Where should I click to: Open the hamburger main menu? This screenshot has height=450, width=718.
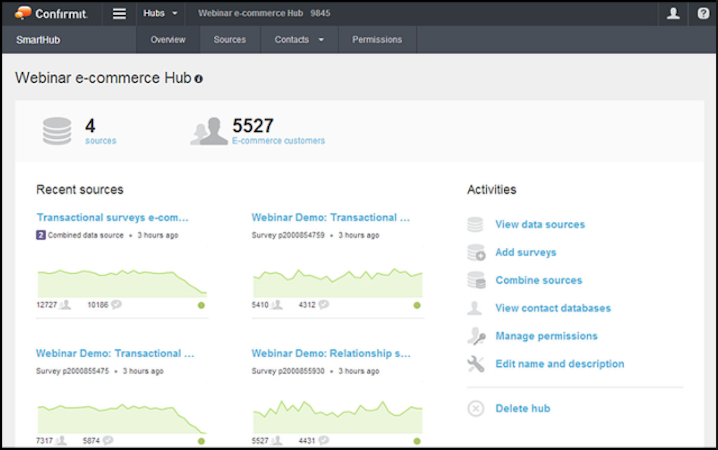coord(119,14)
